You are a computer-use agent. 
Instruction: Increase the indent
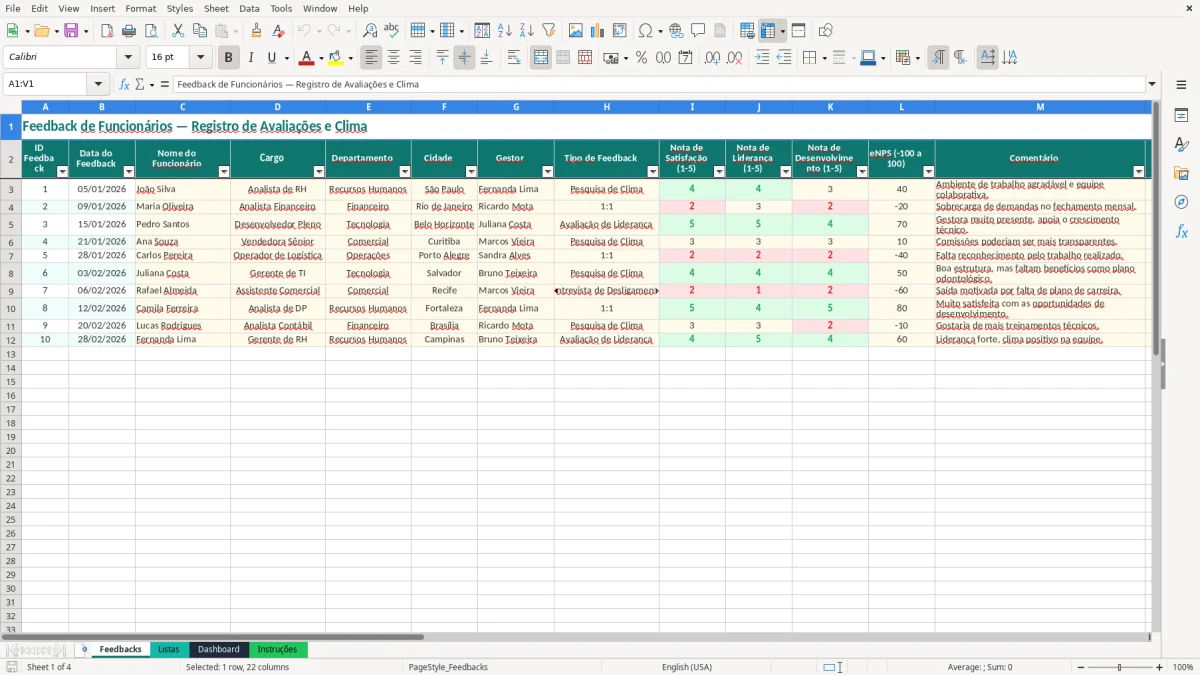coord(762,58)
